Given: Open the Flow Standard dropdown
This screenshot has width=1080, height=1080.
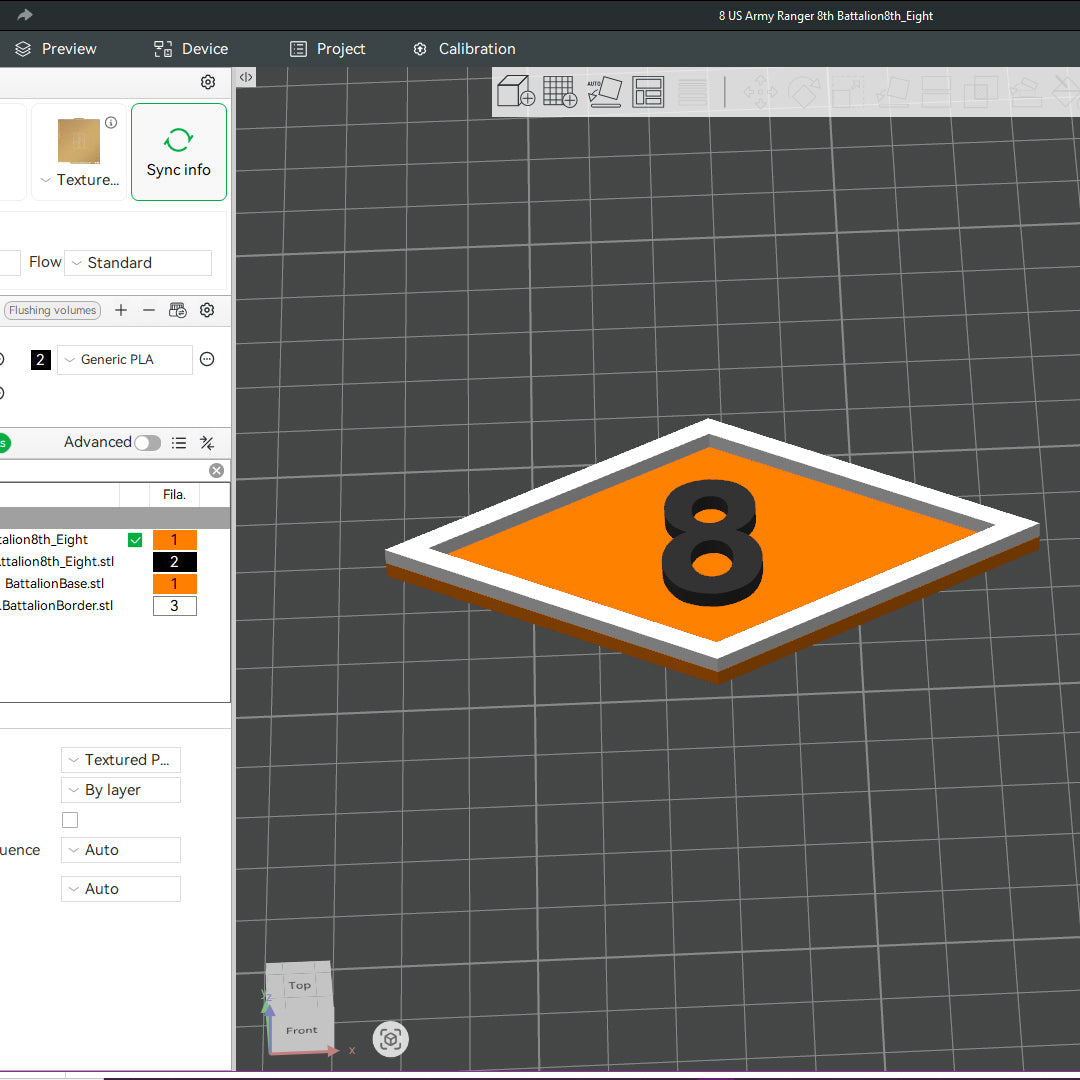Looking at the screenshot, I should point(138,263).
